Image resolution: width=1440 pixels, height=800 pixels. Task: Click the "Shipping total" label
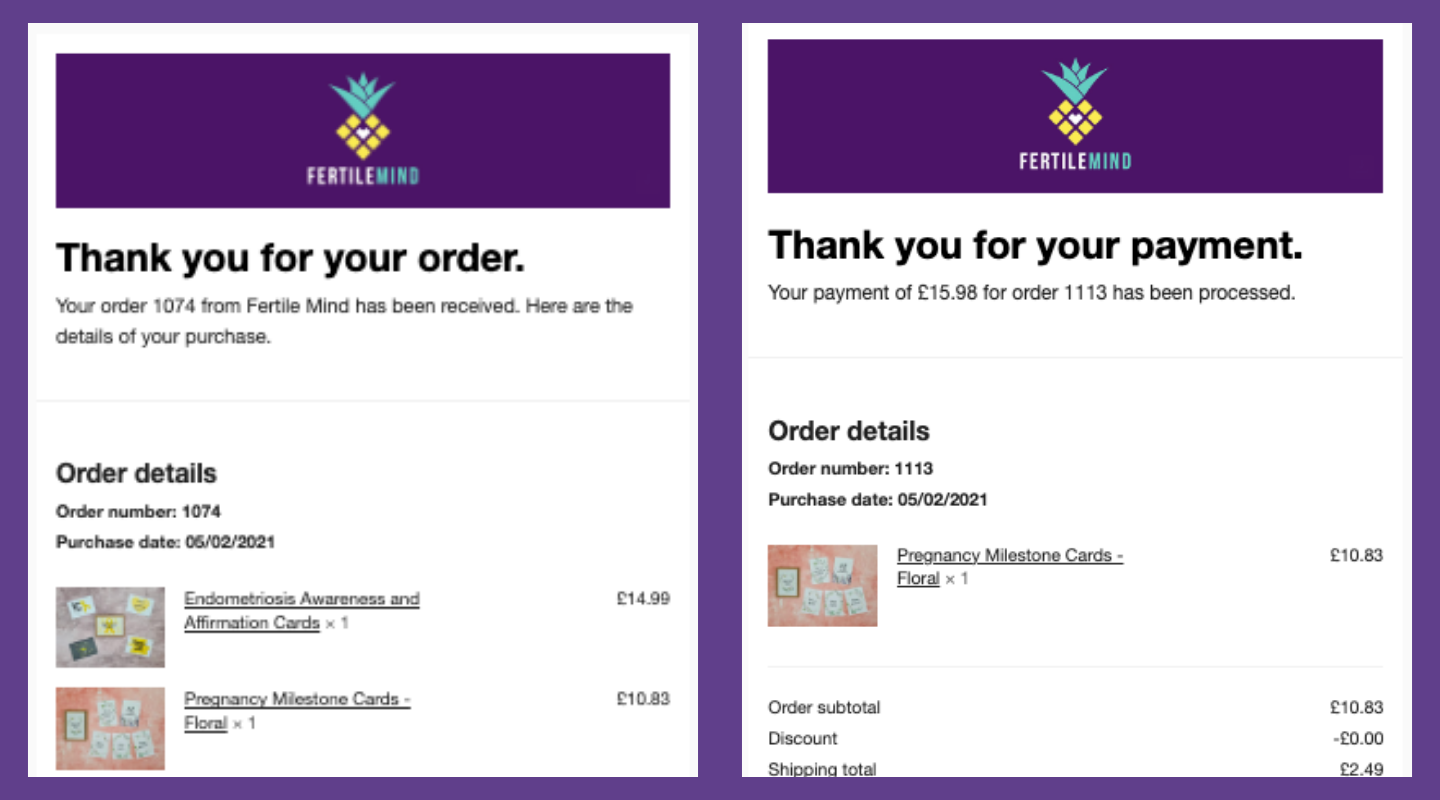(822, 769)
